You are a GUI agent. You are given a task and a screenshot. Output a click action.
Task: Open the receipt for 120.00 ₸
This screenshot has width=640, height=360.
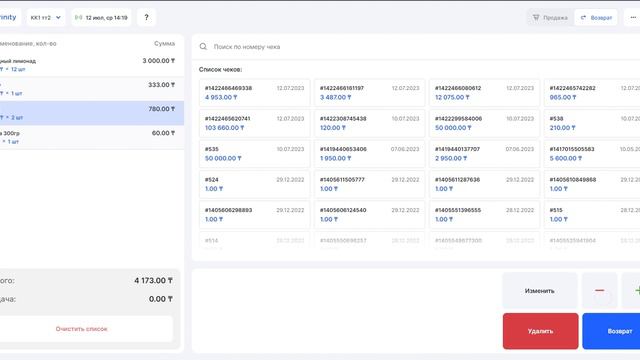pos(370,123)
